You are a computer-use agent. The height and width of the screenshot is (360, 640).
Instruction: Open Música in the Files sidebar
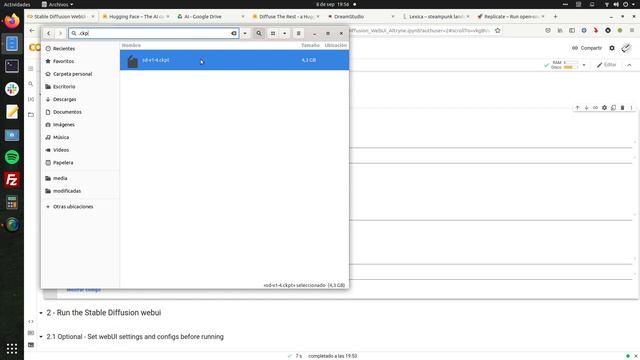tap(80, 137)
